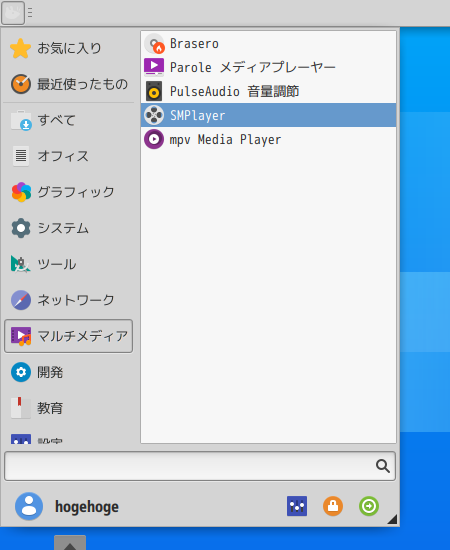Launch Brasero from the list
The image size is (450, 550).
[268, 43]
